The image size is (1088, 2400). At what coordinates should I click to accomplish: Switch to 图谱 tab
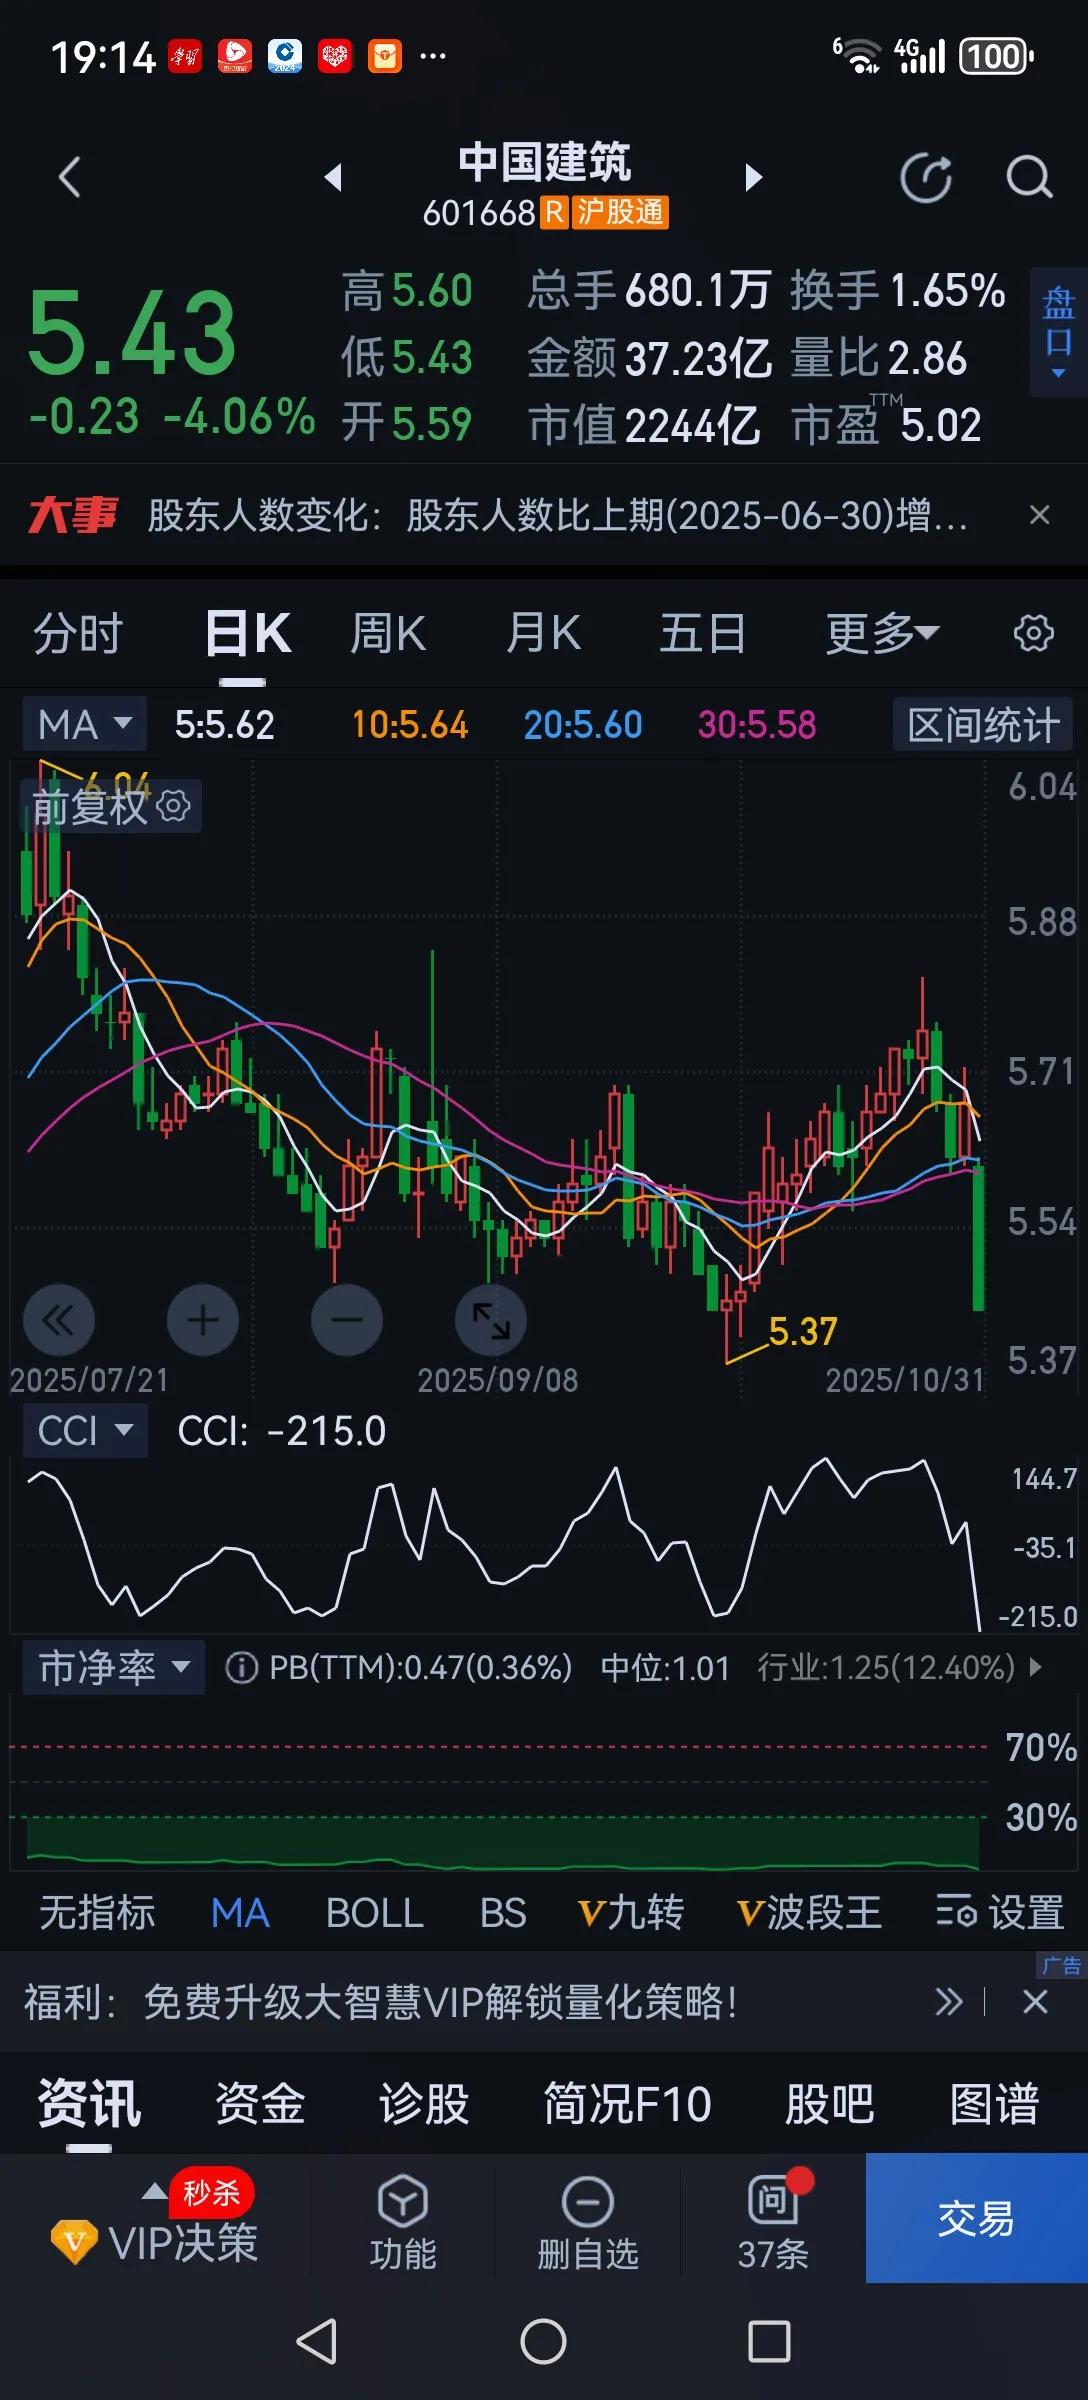click(994, 2103)
